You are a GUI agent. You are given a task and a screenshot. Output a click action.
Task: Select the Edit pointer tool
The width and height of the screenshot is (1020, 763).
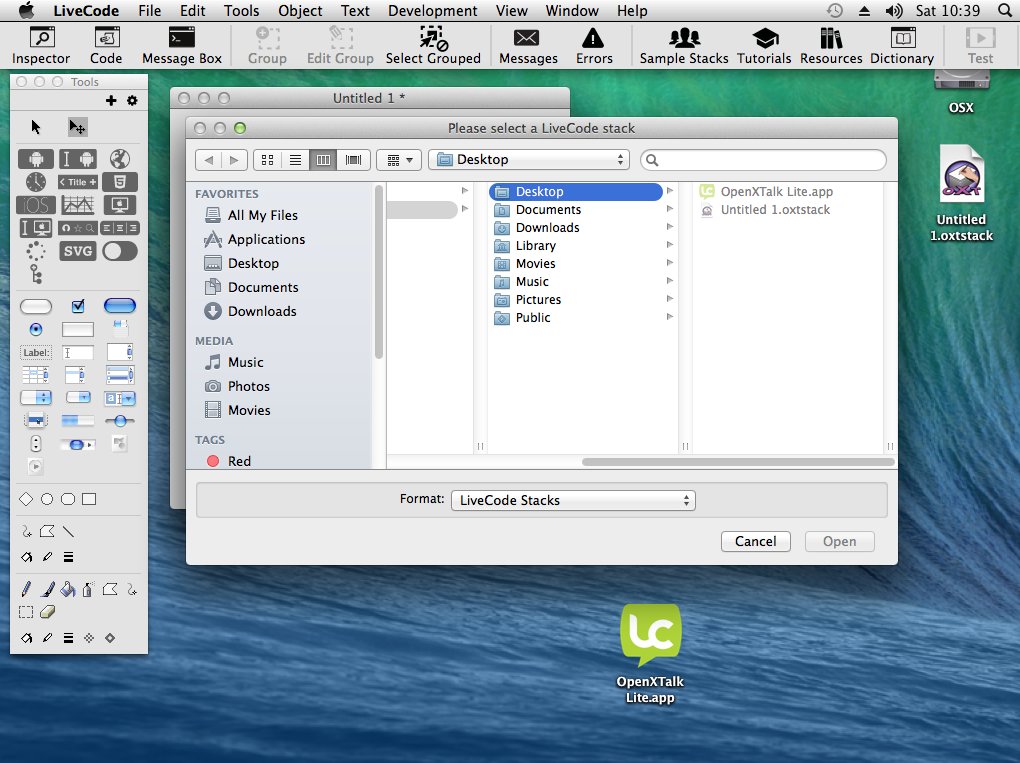77,127
